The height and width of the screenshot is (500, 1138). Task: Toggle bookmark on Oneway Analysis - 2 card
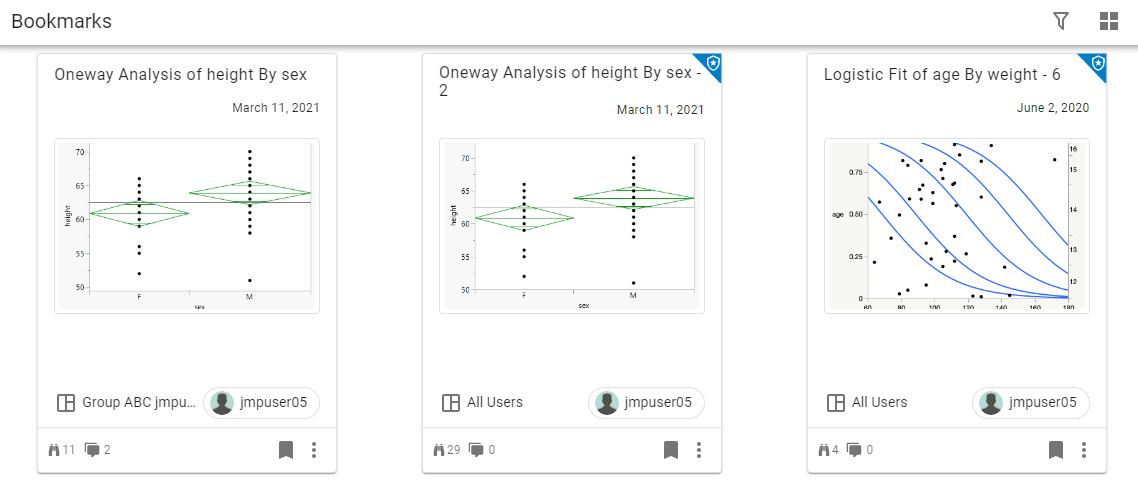[671, 450]
